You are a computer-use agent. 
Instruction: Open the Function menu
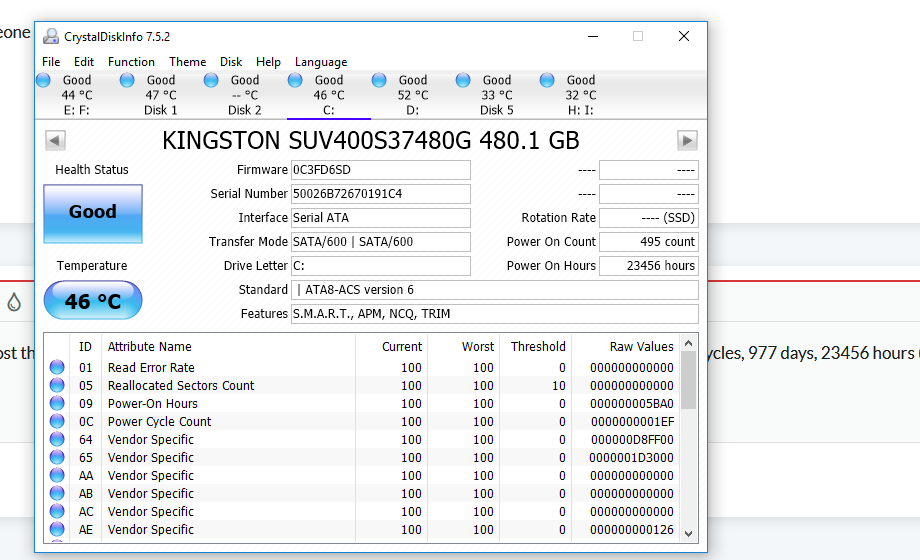[131, 62]
